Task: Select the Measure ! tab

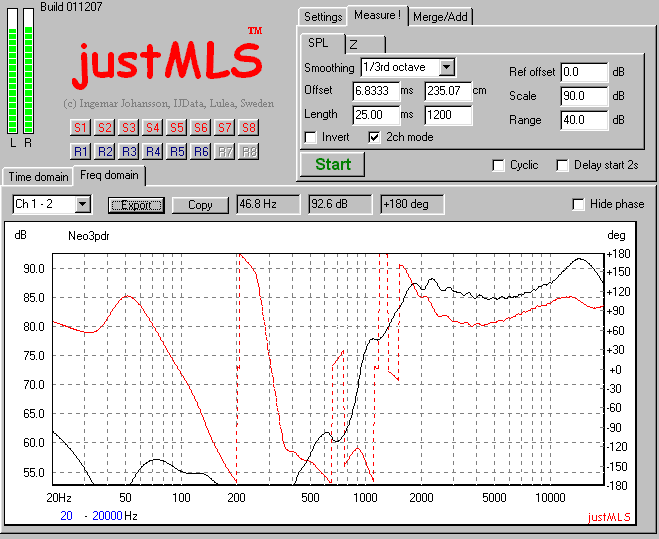Action: point(377,16)
